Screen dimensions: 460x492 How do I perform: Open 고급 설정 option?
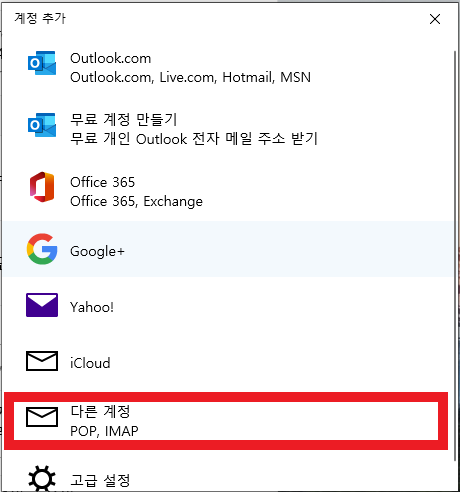[x=228, y=478]
